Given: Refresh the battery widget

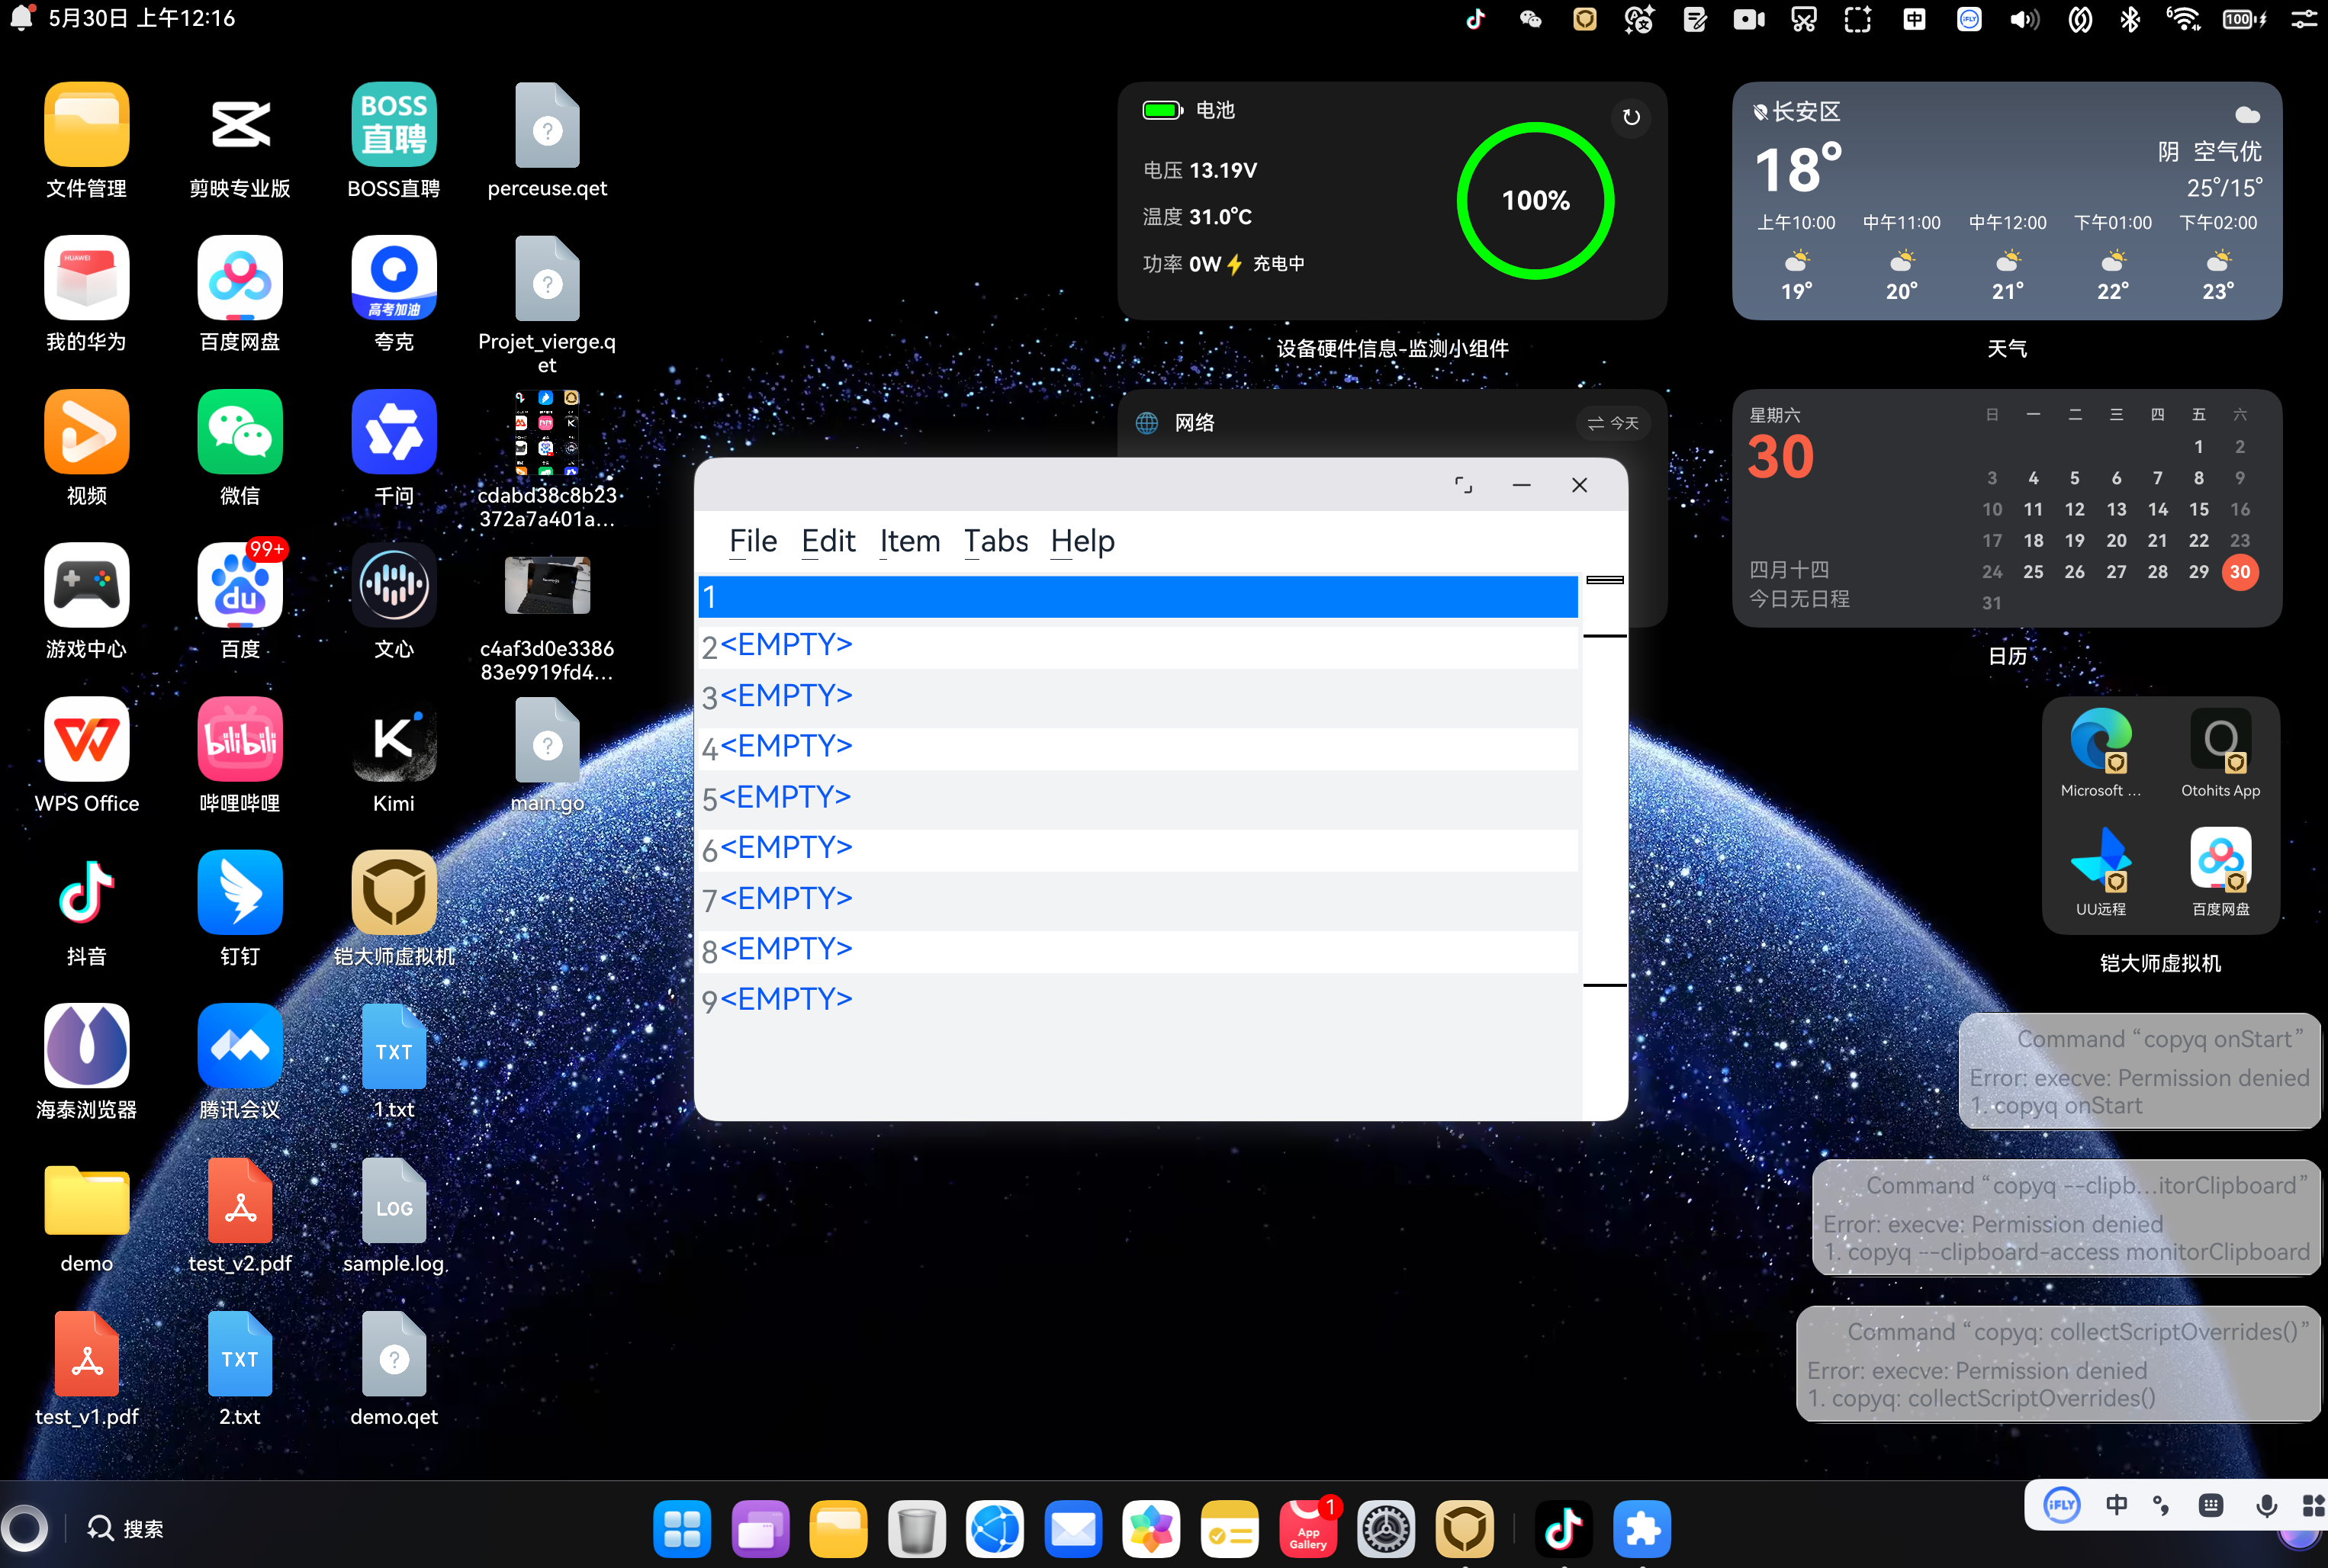Looking at the screenshot, I should click(1631, 117).
